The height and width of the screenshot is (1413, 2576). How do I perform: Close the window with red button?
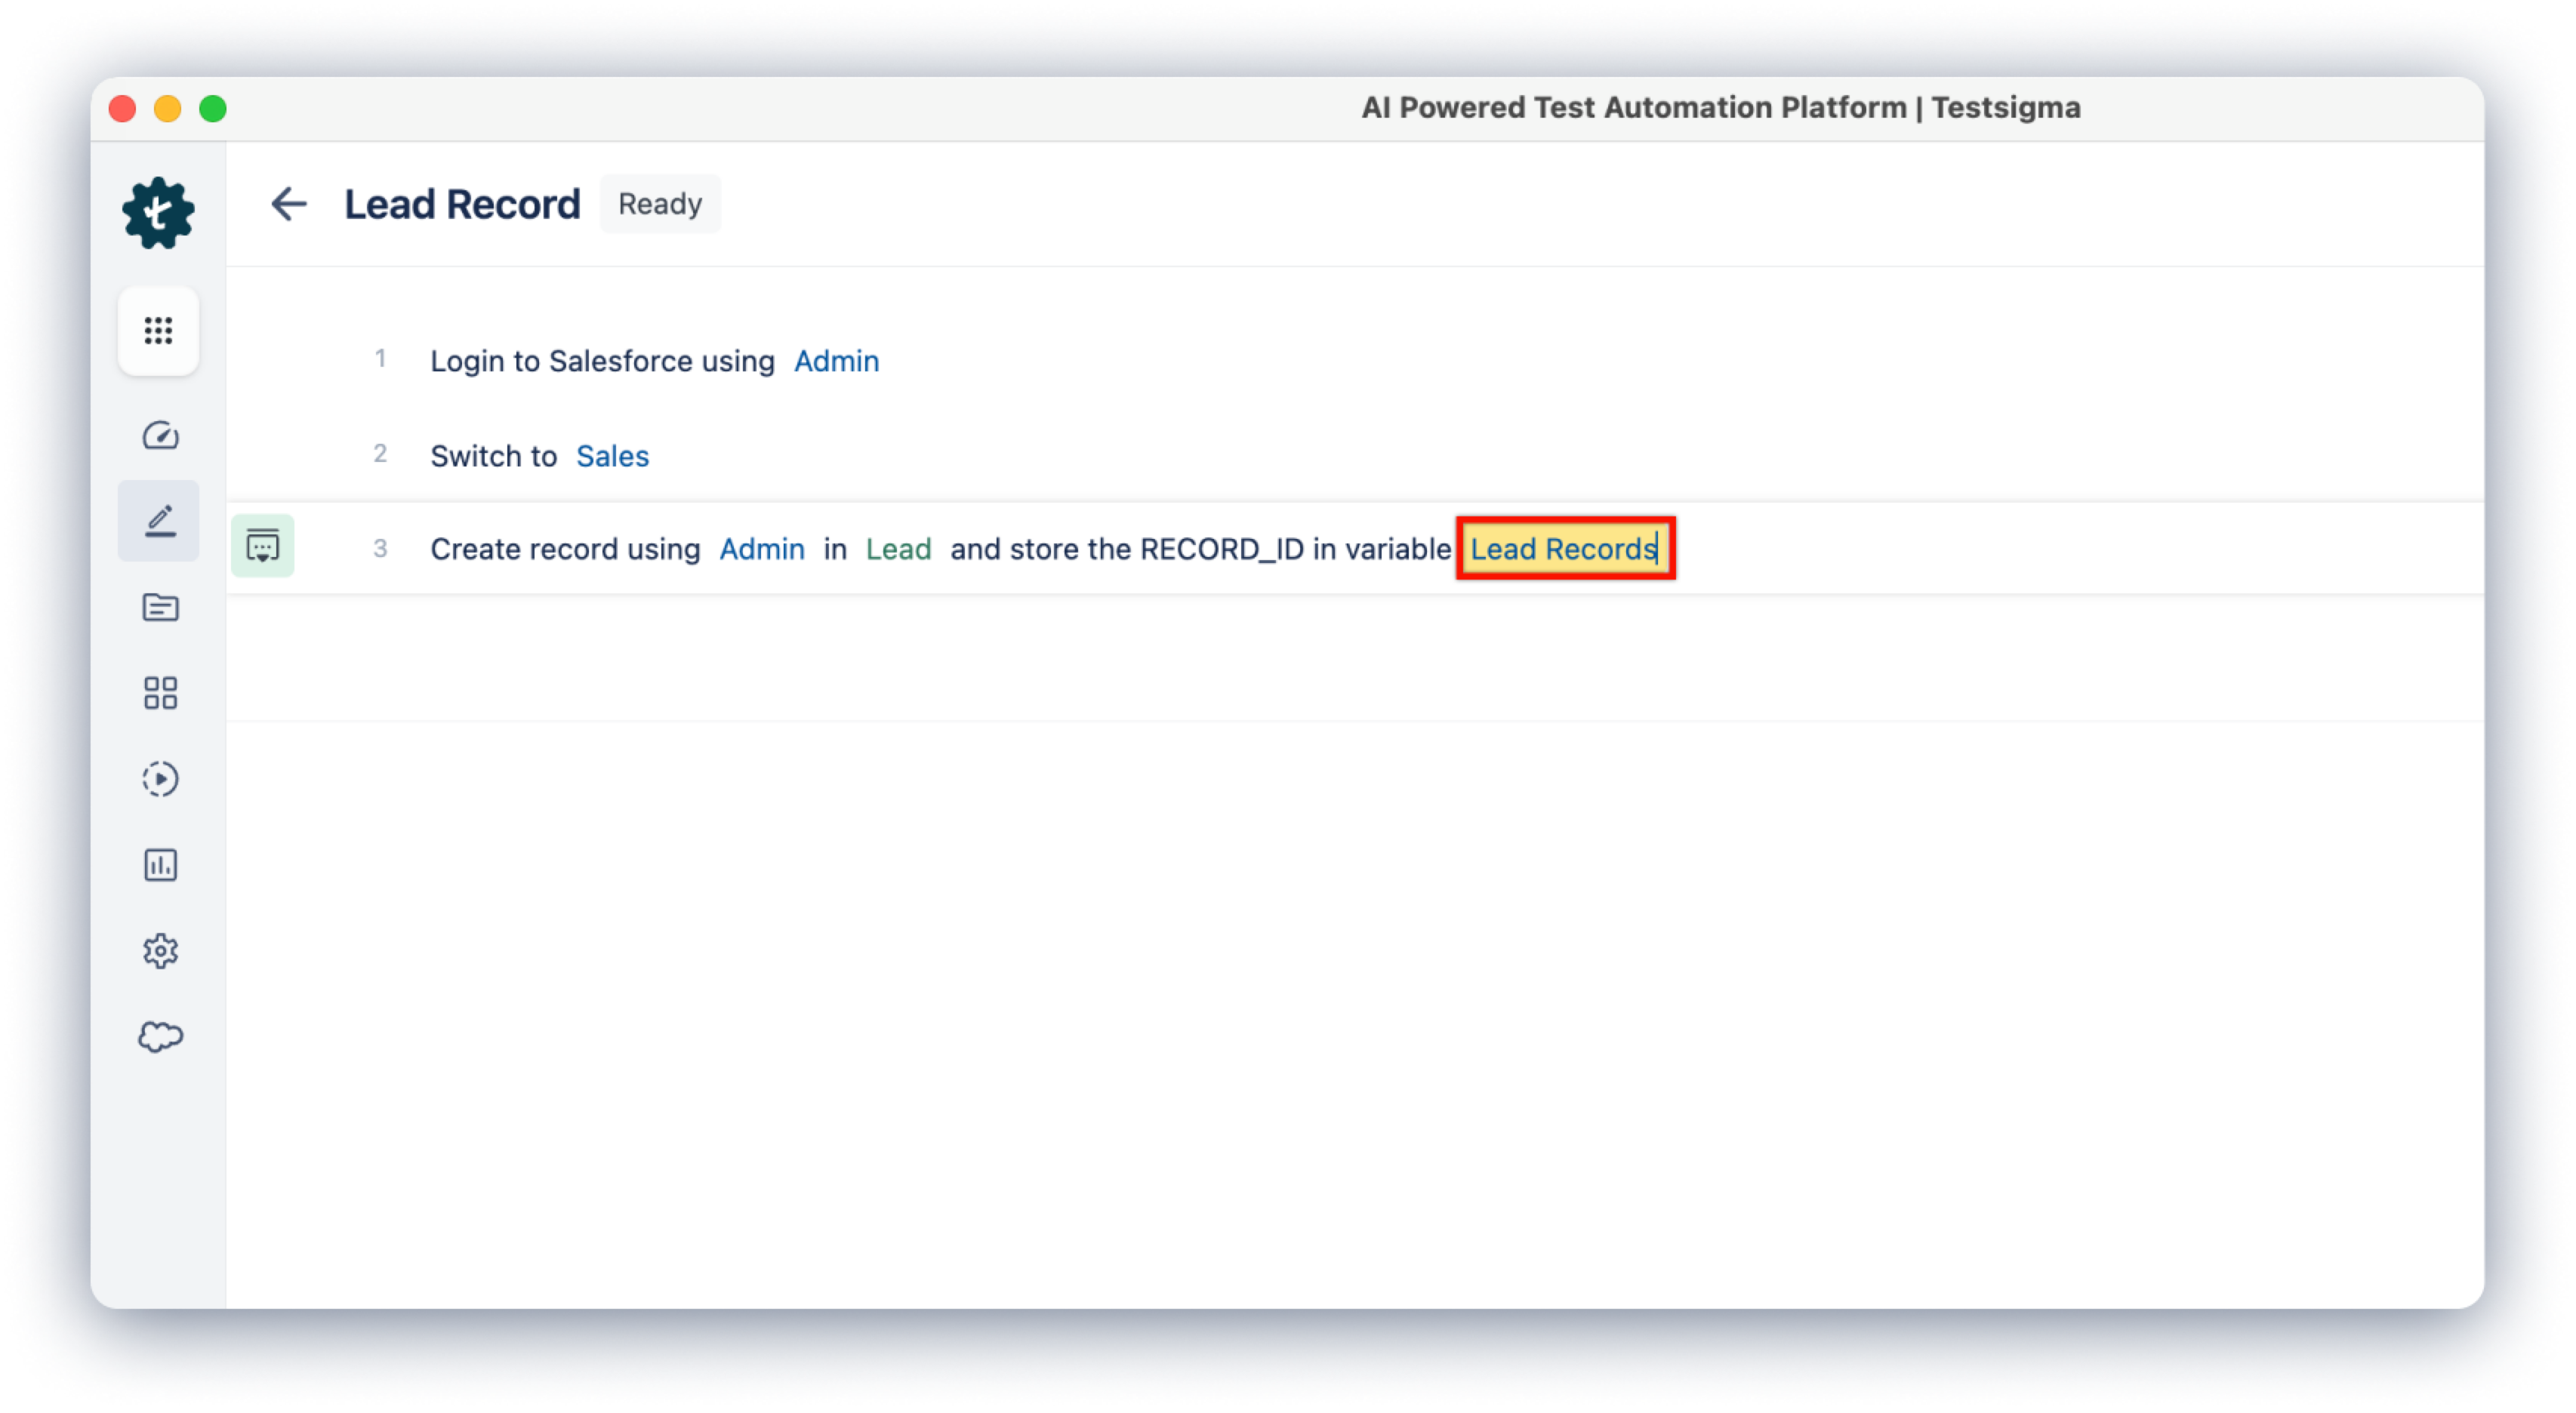(122, 108)
